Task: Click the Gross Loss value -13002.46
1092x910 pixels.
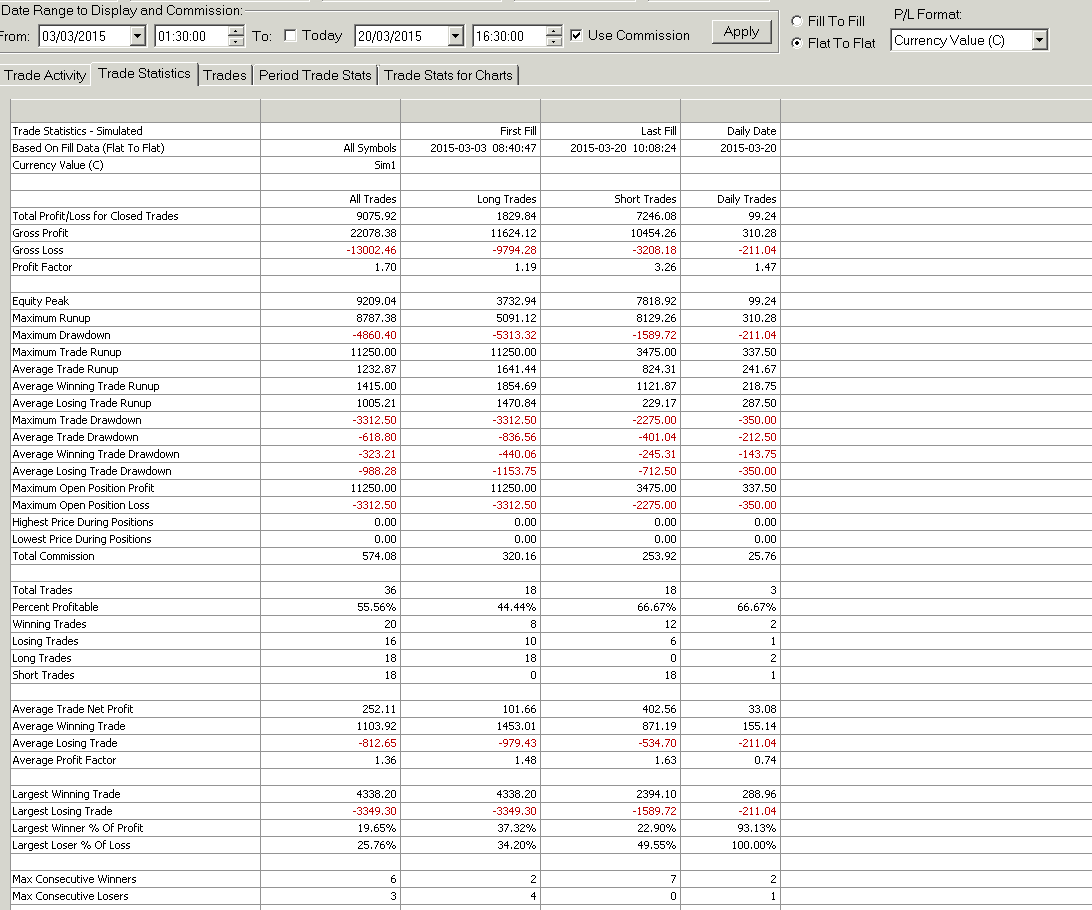Action: tap(371, 250)
